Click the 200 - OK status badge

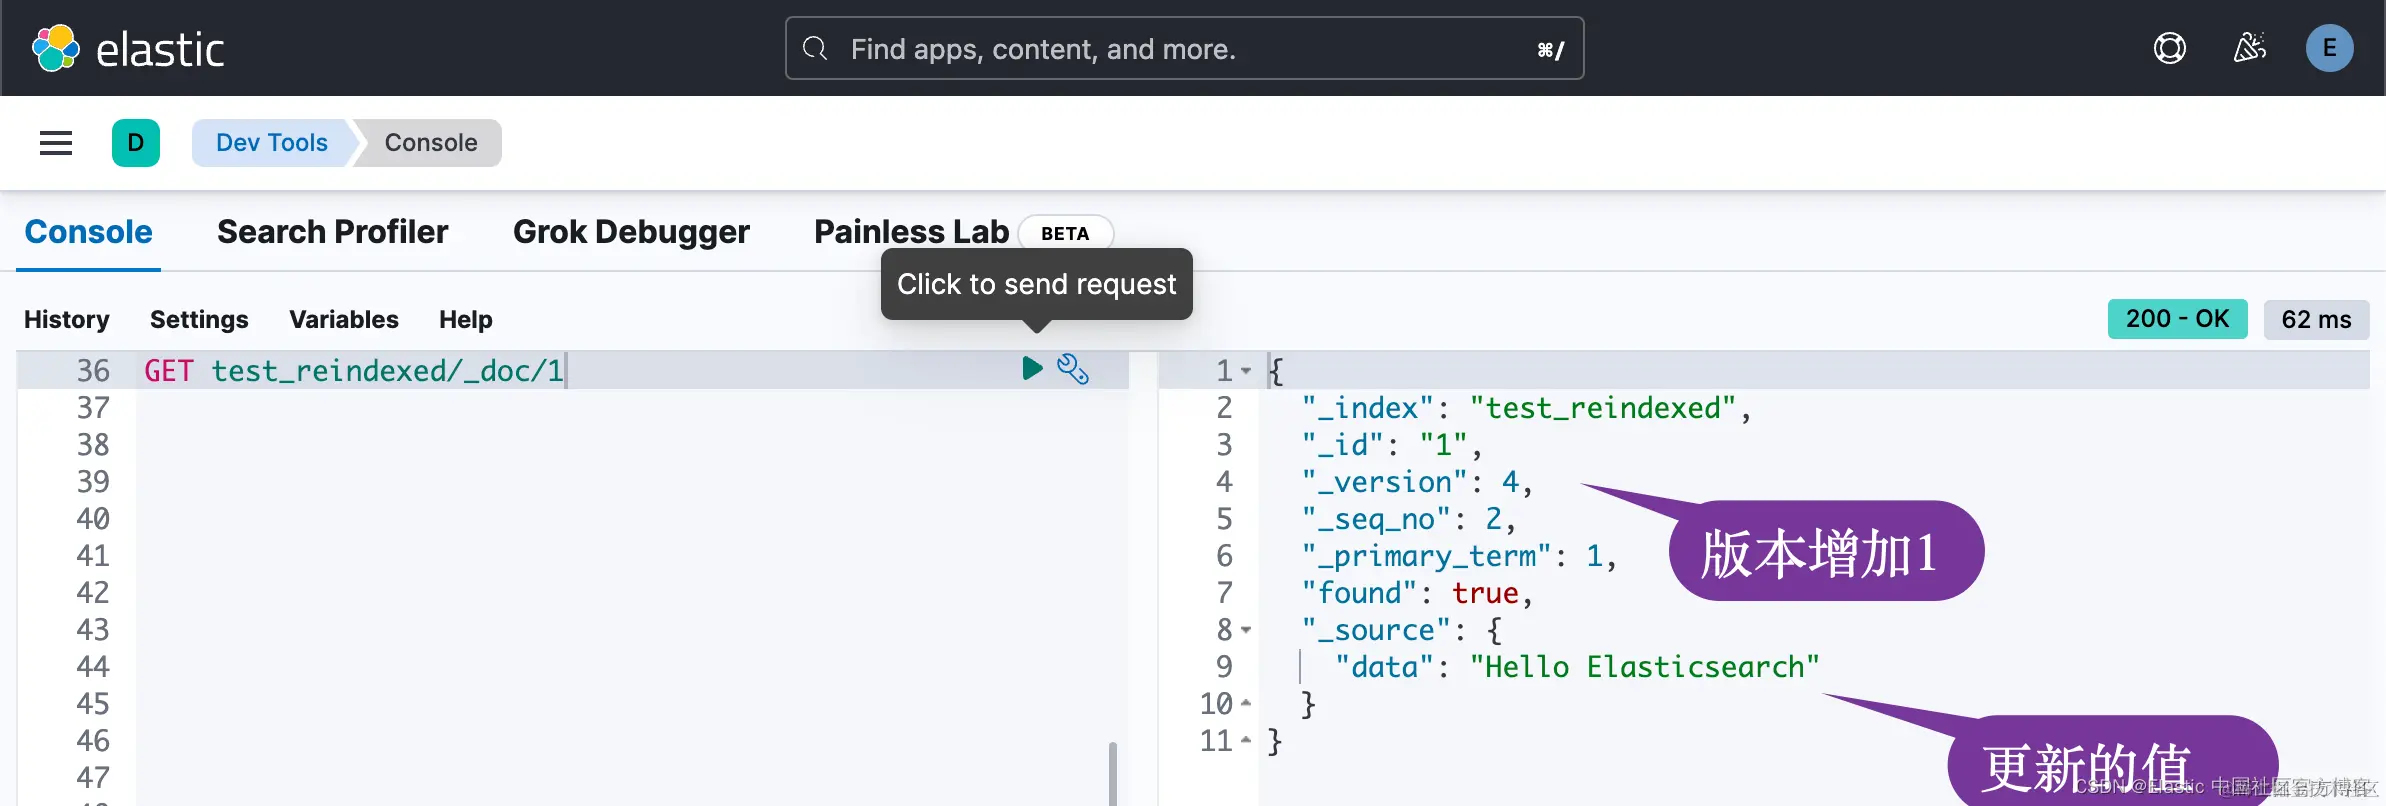(2177, 320)
